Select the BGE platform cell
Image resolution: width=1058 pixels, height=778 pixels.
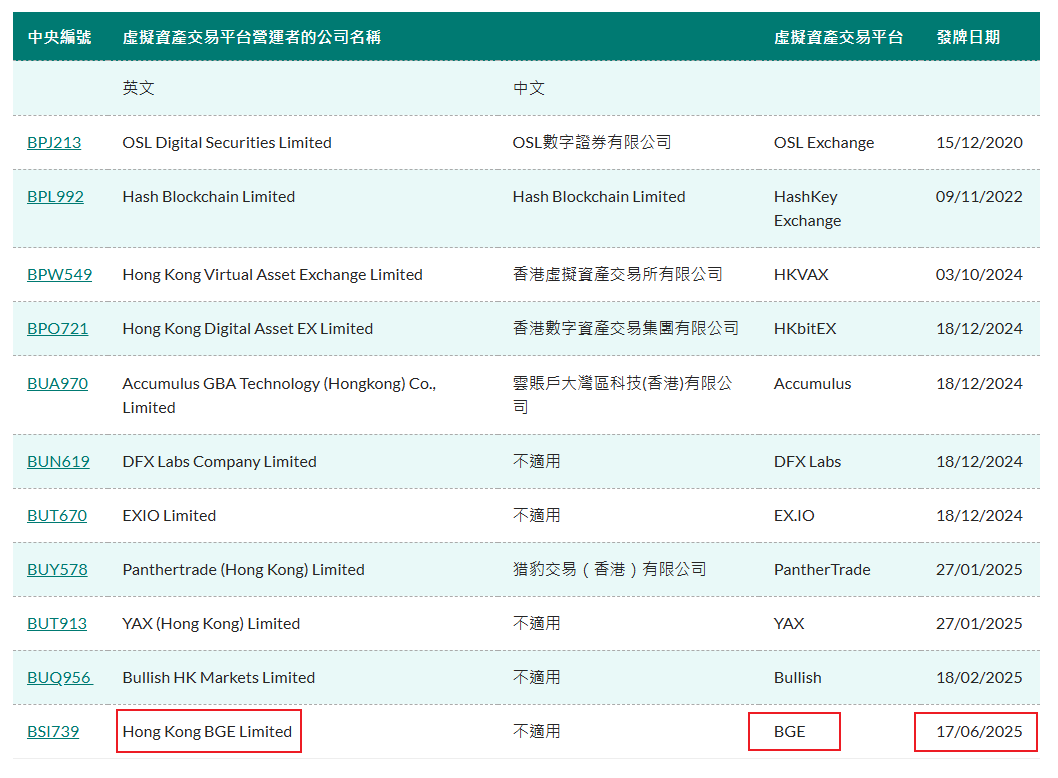[x=789, y=731]
